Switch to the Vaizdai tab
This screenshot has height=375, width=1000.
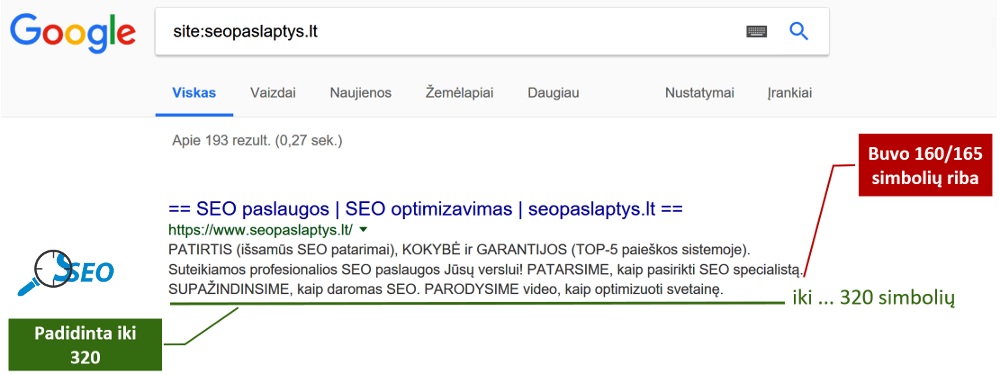(273, 93)
